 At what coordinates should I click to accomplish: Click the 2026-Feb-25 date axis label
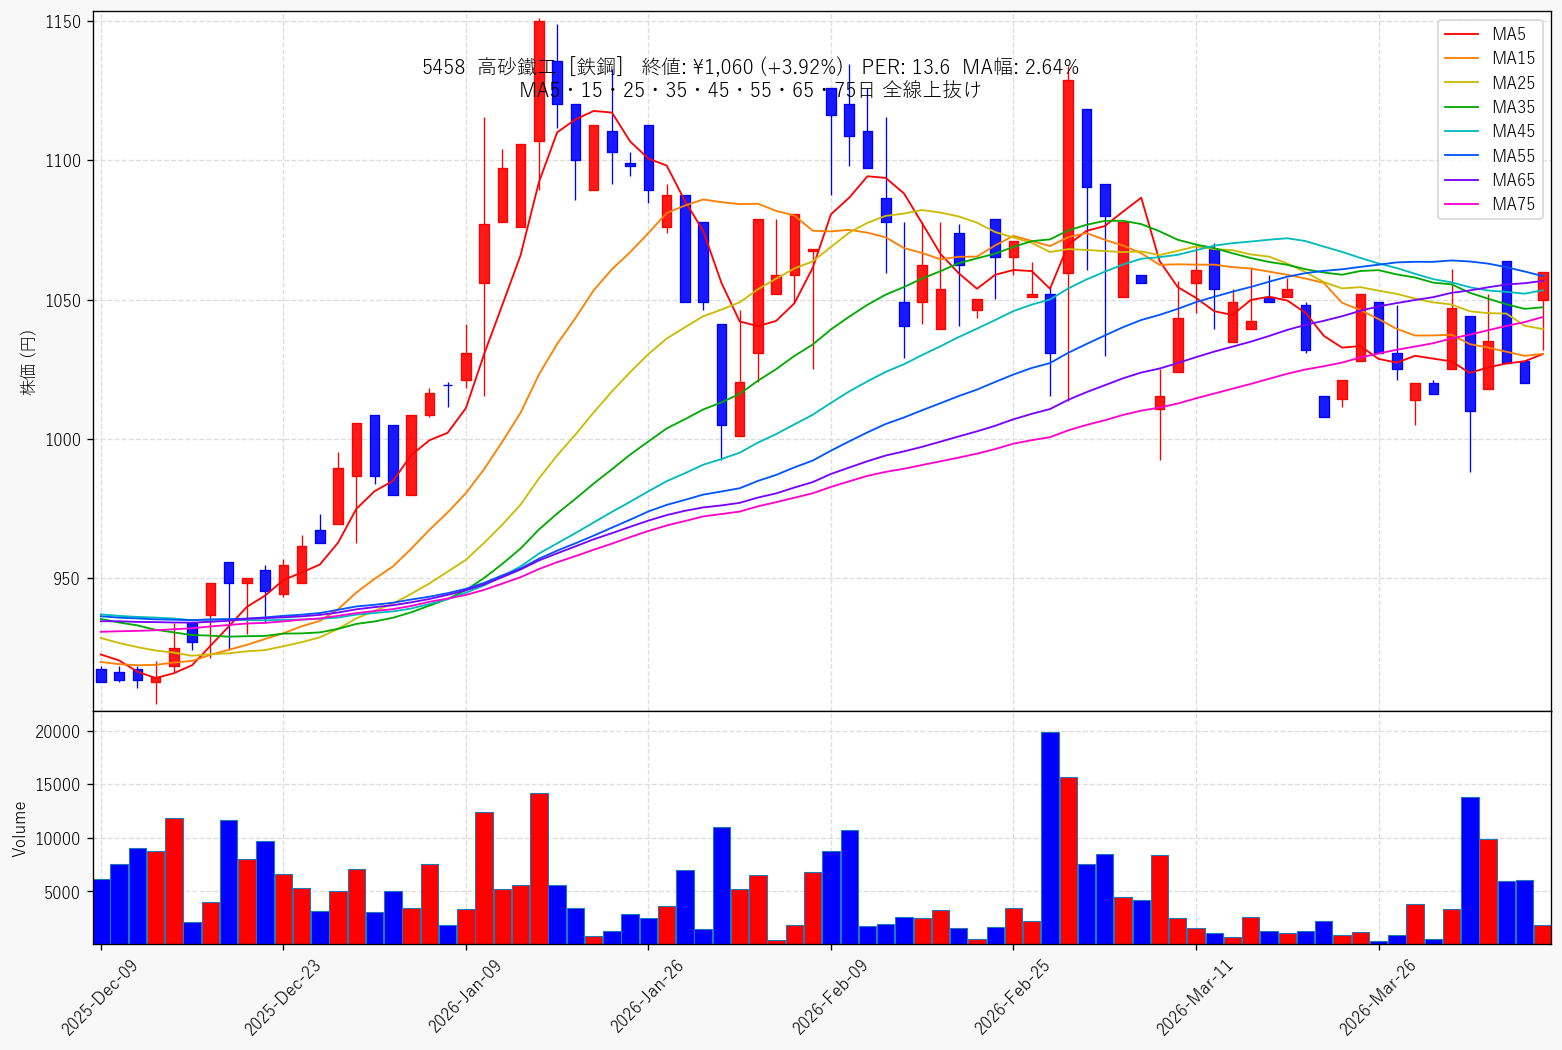coord(1012,996)
